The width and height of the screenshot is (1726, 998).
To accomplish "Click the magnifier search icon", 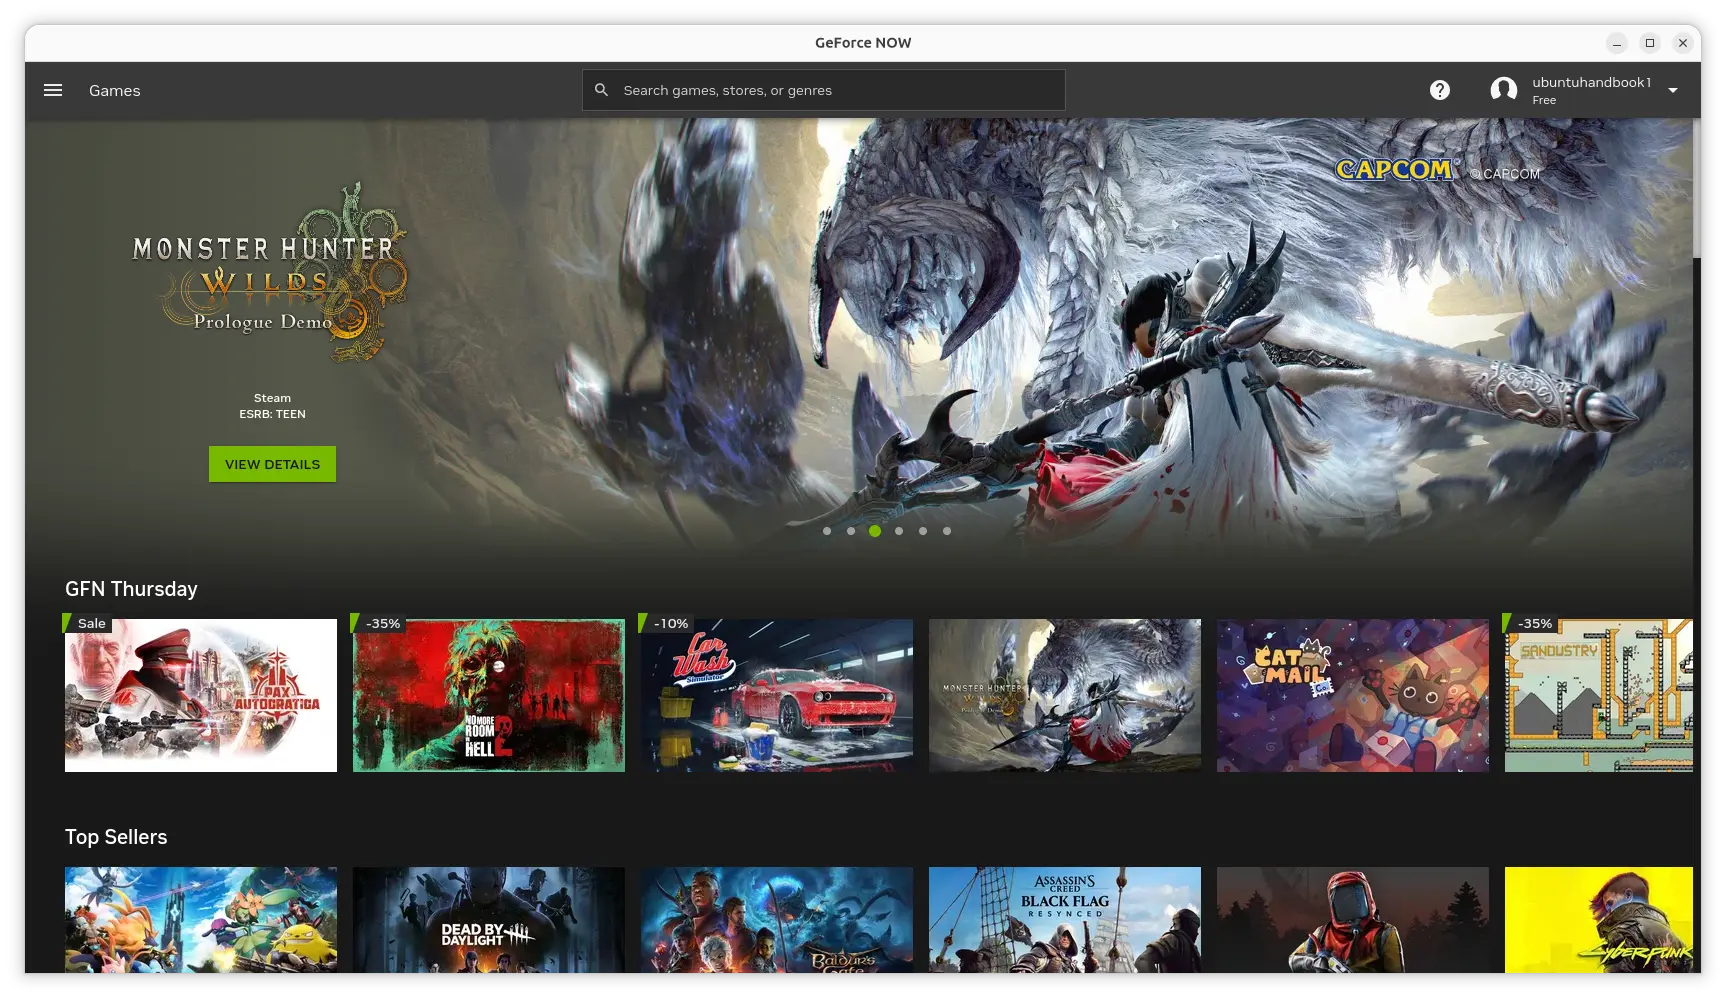I will [x=601, y=90].
